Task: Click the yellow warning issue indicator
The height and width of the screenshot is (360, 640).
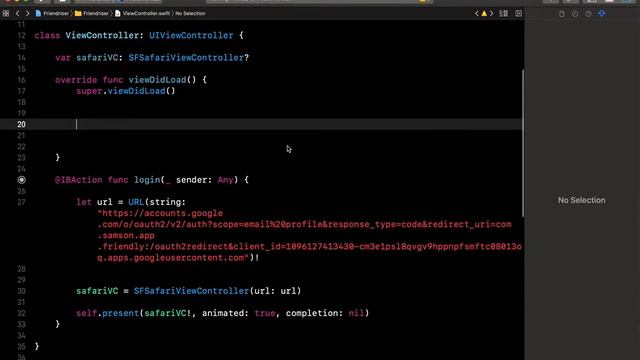Action: coord(484,13)
